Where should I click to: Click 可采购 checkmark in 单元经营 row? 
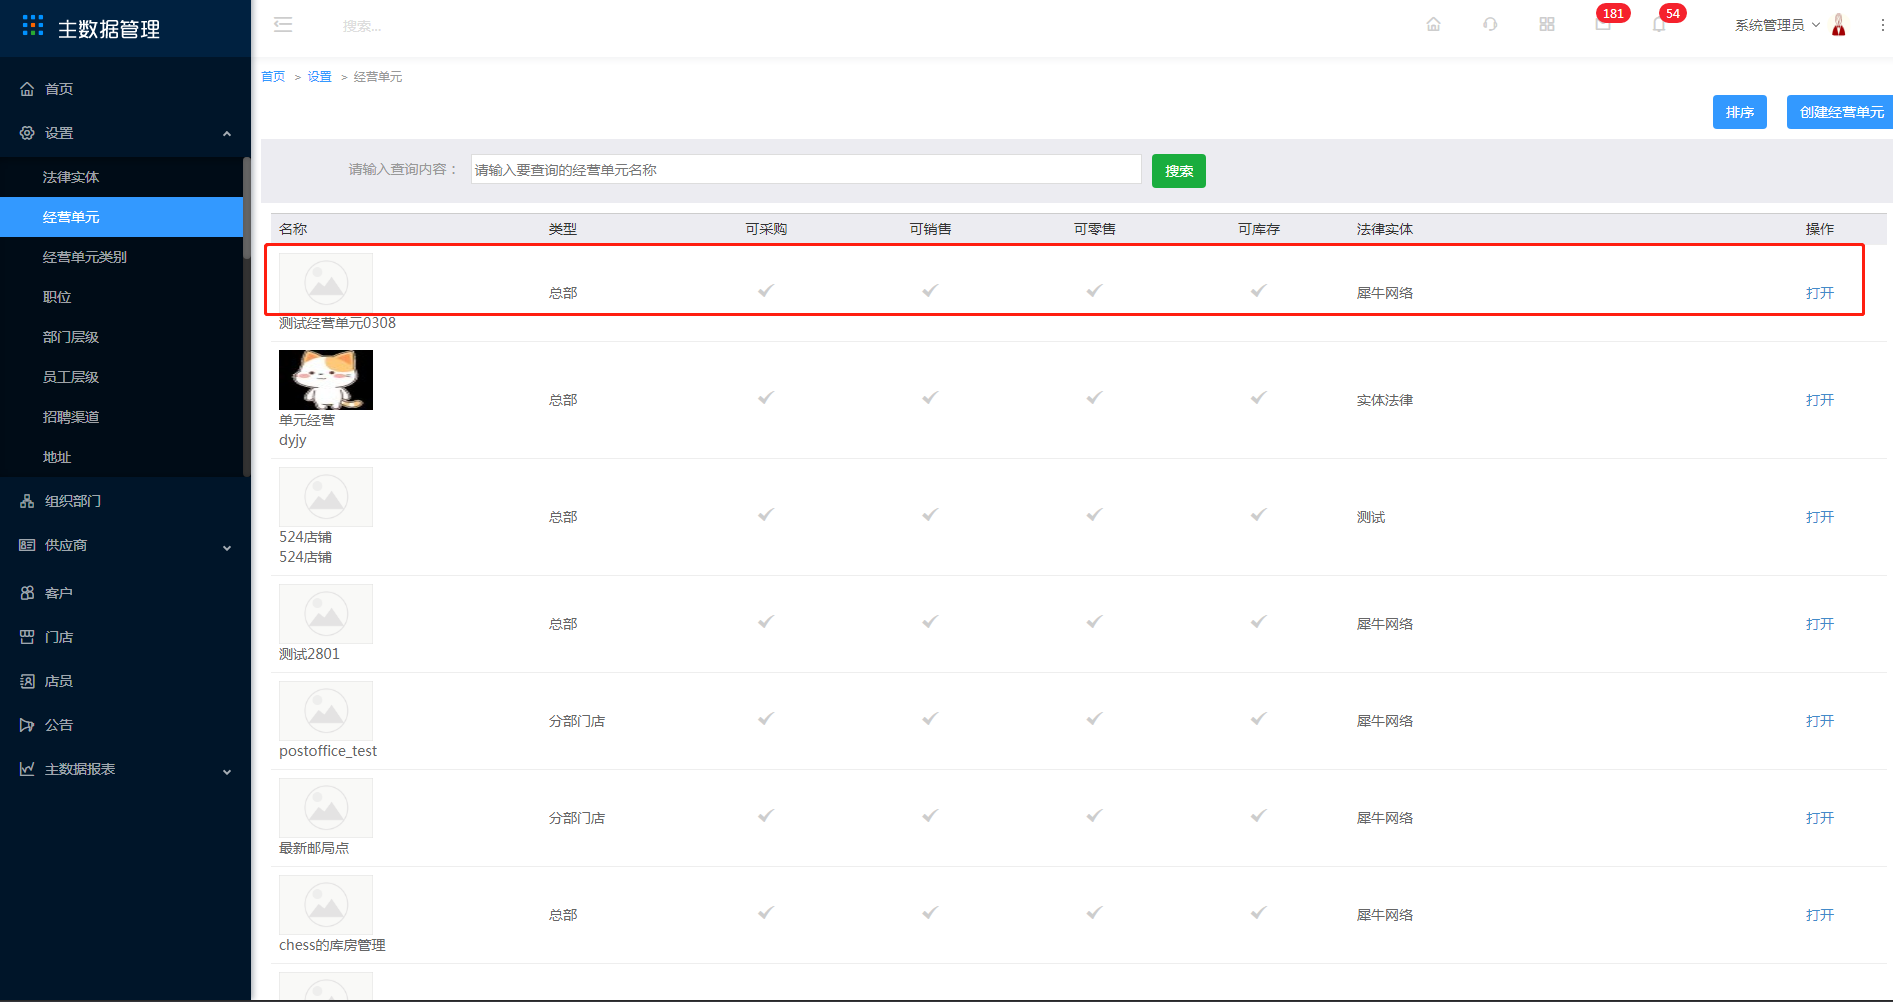pyautogui.click(x=766, y=398)
